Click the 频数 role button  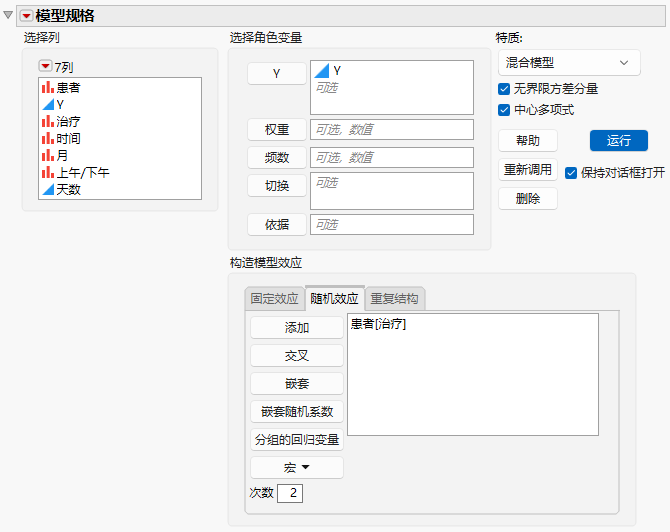tap(276, 158)
